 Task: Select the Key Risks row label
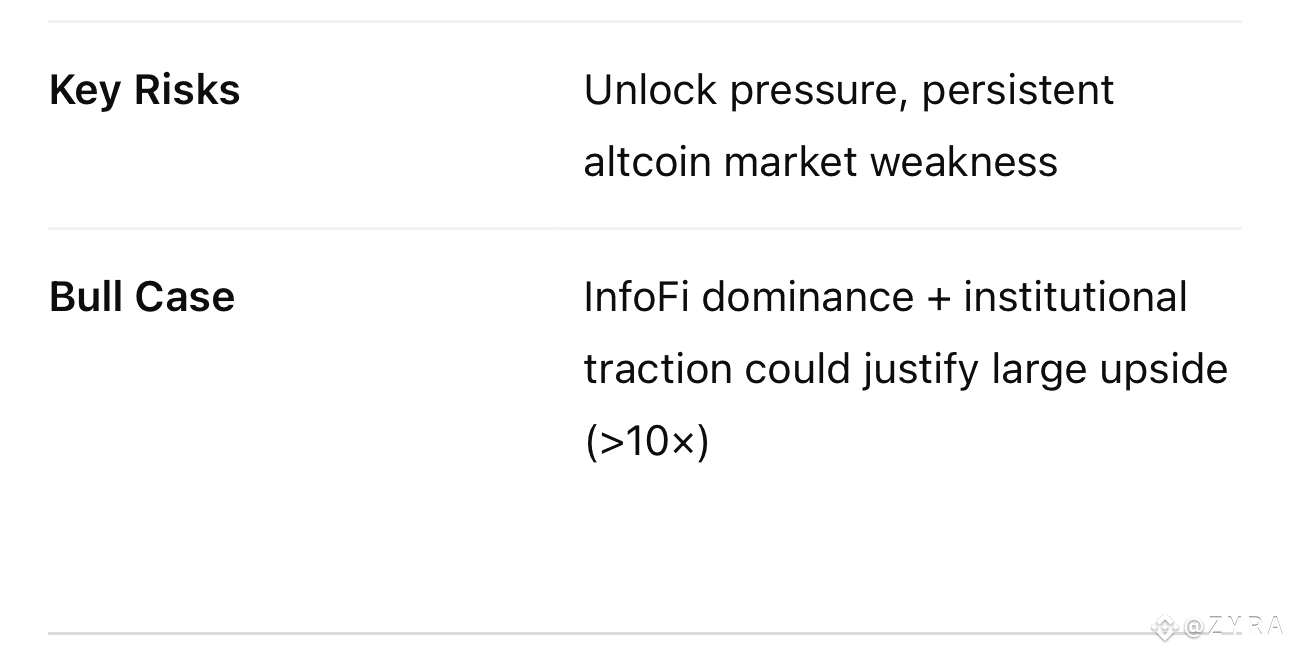pyautogui.click(x=145, y=90)
